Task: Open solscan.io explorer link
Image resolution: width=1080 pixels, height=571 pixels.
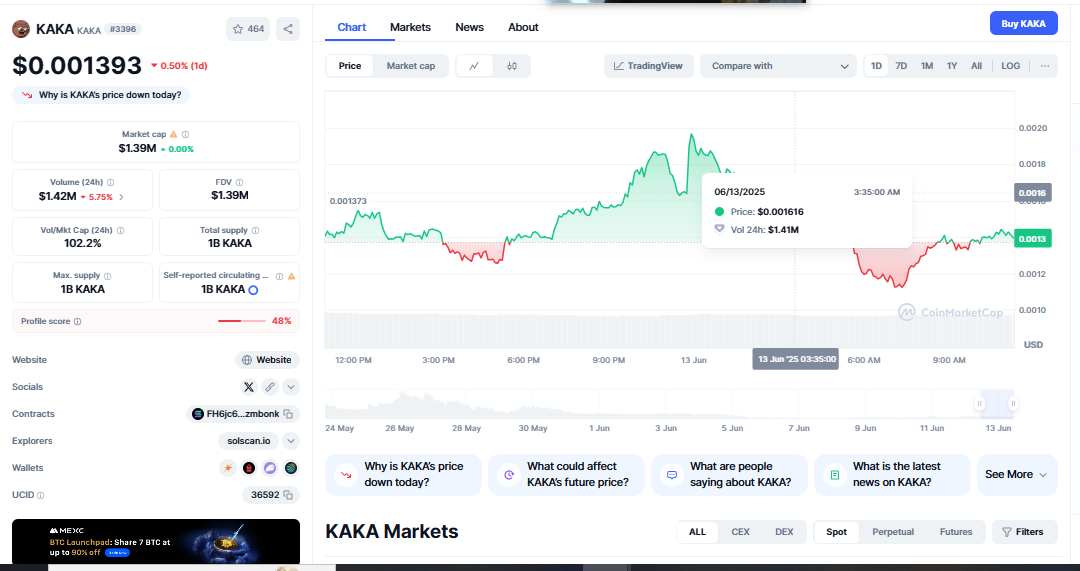Action: tap(249, 442)
